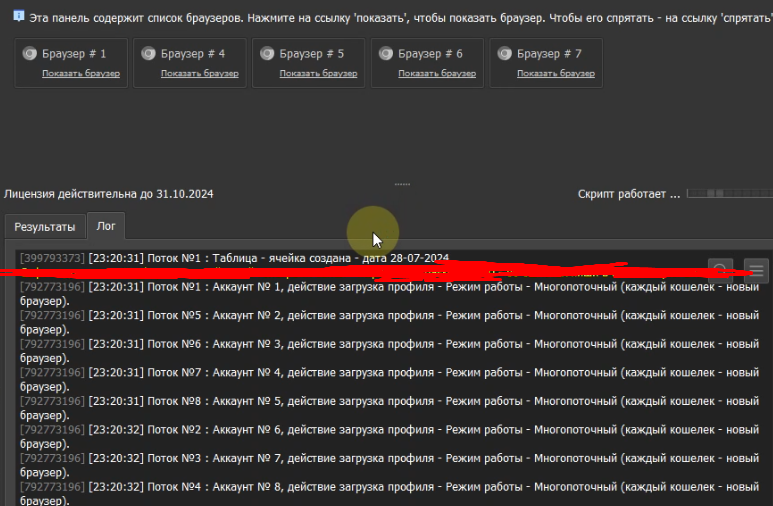Viewport: 773px width, 506px height.
Task: Click the script running progress bar
Action: tap(727, 193)
